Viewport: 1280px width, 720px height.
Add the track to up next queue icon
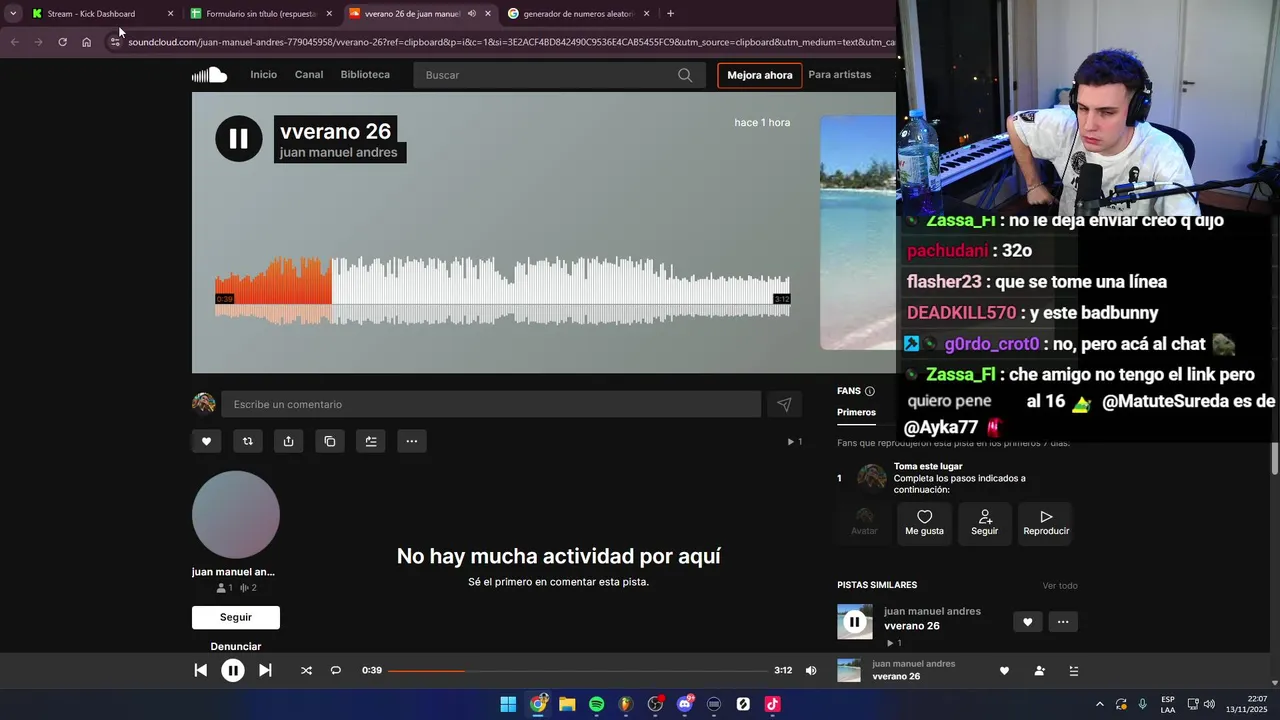370,441
